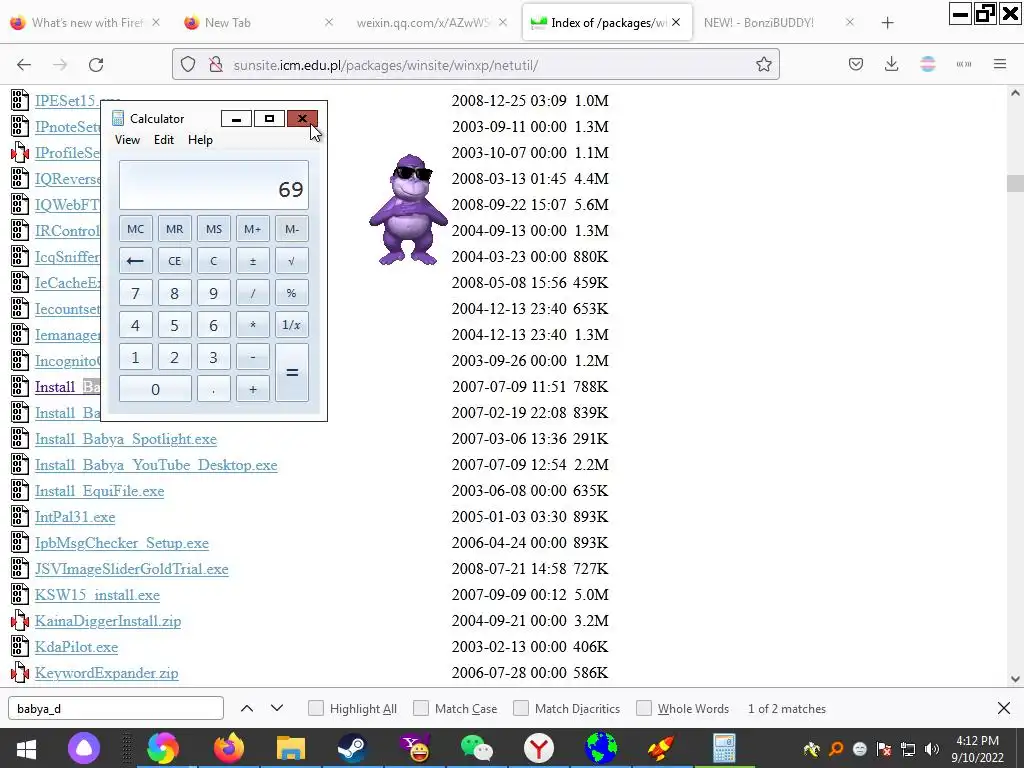Viewport: 1024px width, 768px height.
Task: Click the calculator CE button
Action: click(x=174, y=261)
